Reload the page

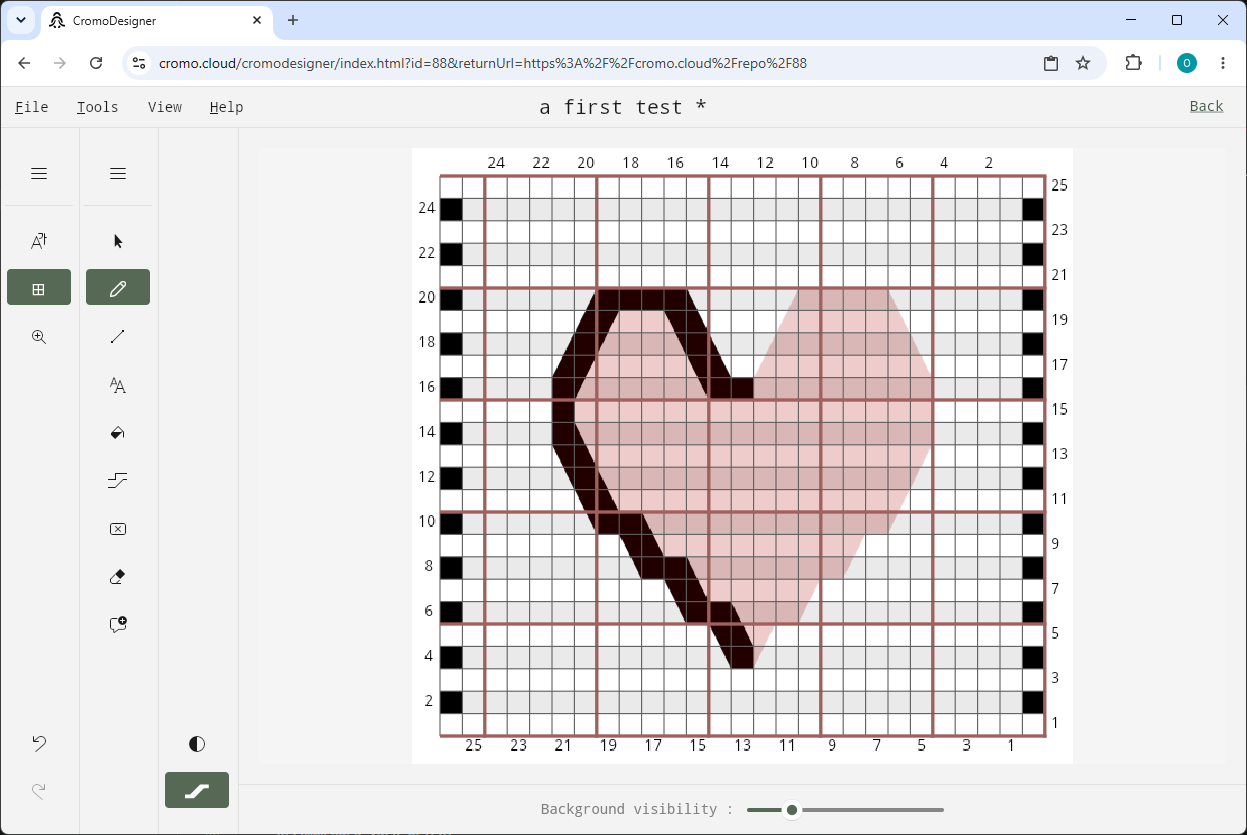coord(96,63)
